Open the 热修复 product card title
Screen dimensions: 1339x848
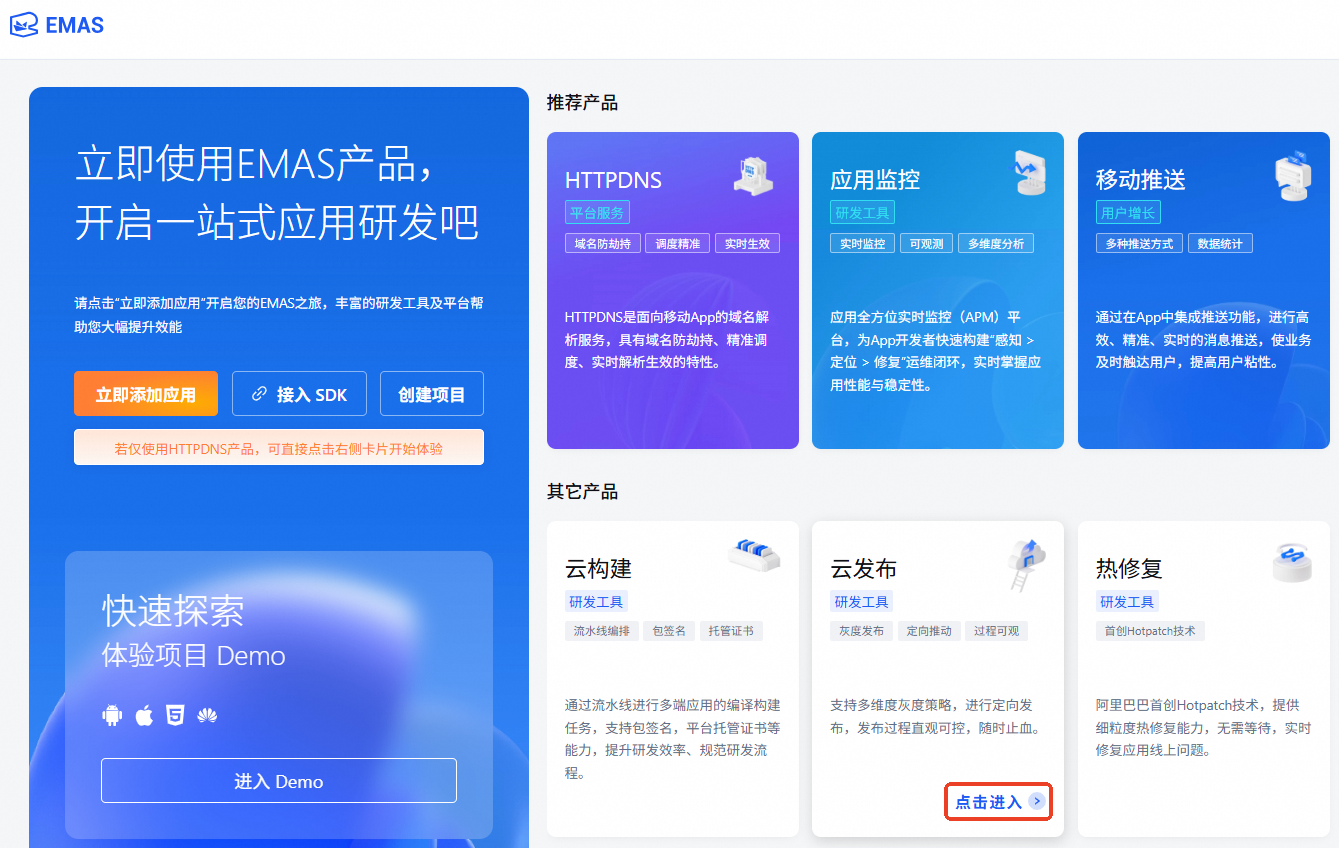[1129, 569]
